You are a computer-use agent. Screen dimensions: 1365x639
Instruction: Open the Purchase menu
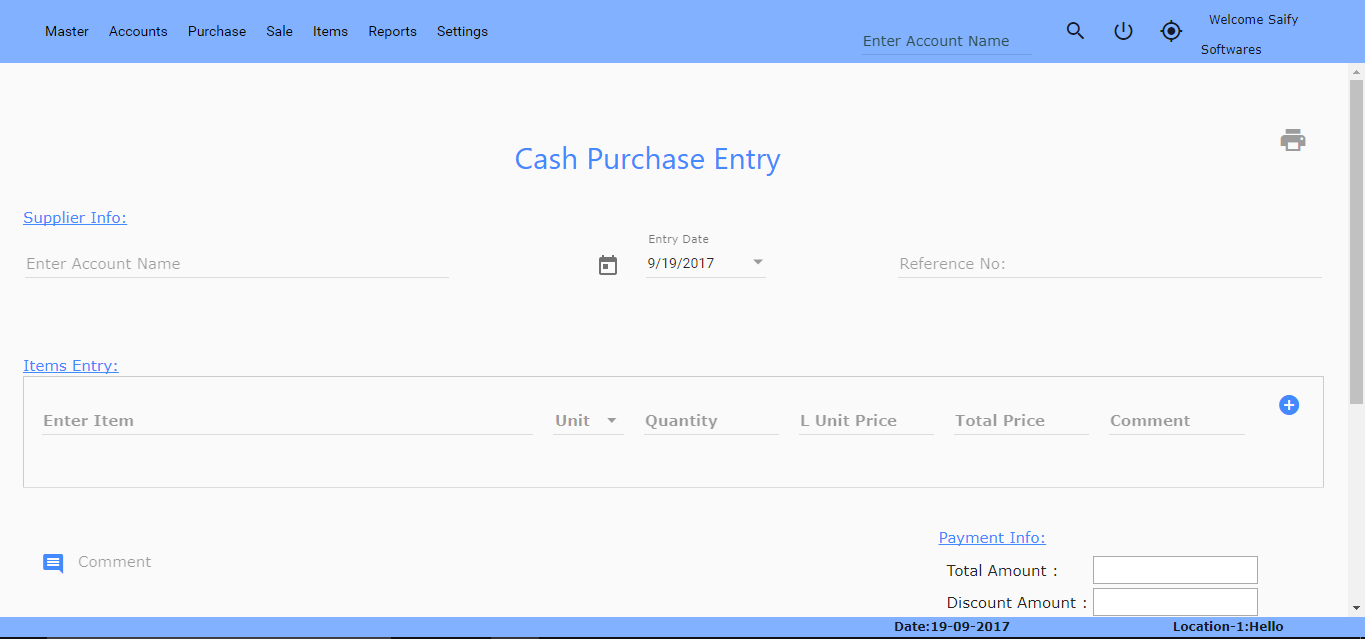click(217, 31)
